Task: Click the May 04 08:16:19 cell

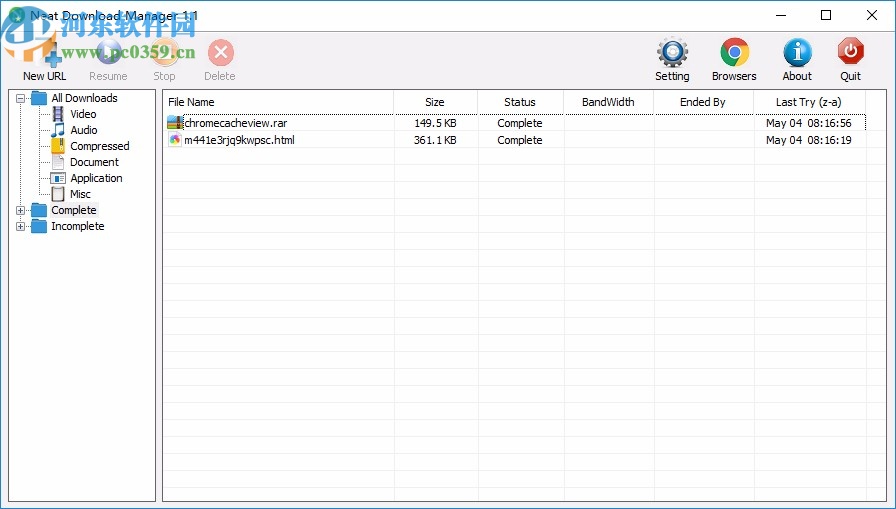Action: [x=809, y=140]
